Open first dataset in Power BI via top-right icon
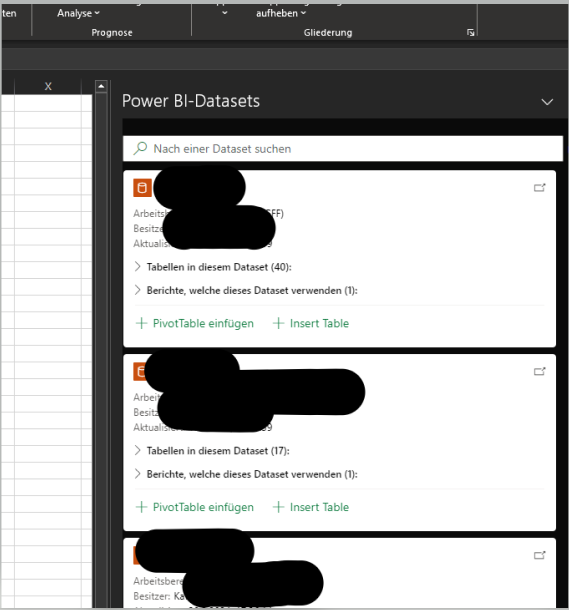The width and height of the screenshot is (569, 610). tap(539, 188)
